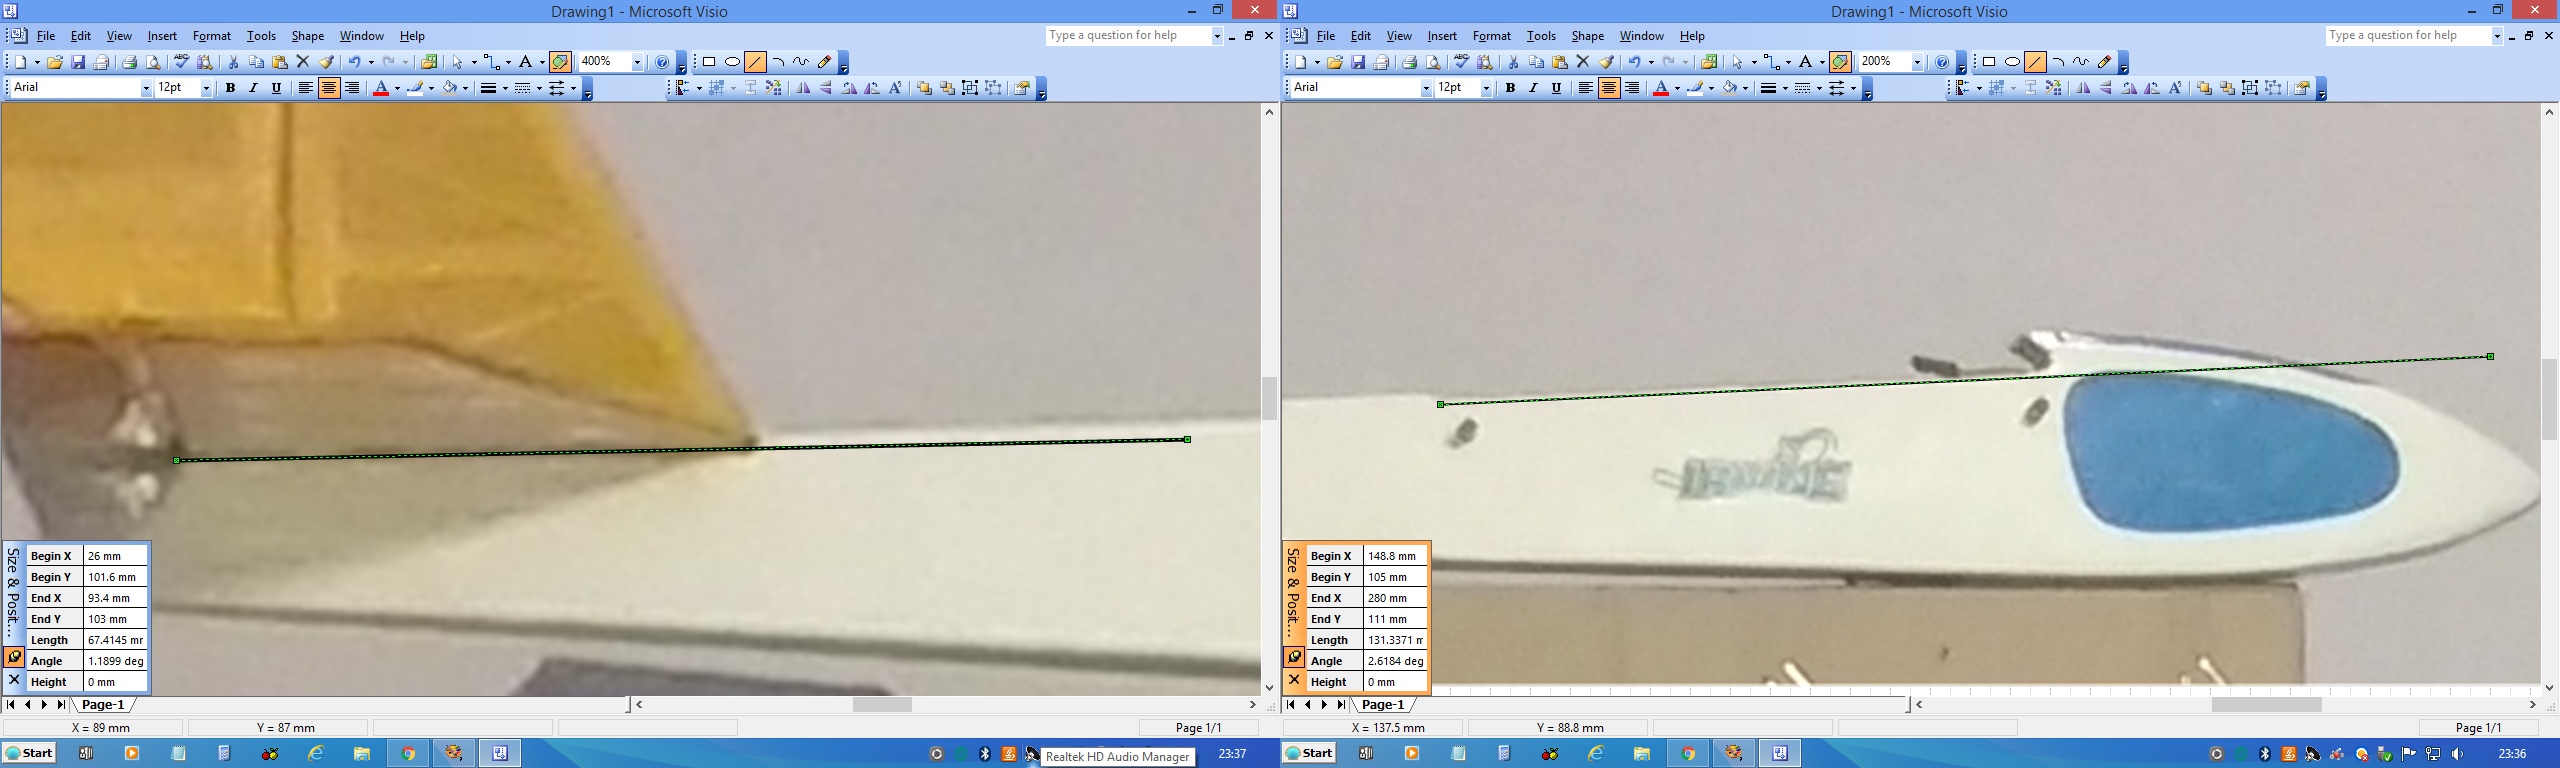Select the Rectangle tool in left window

(x=709, y=62)
